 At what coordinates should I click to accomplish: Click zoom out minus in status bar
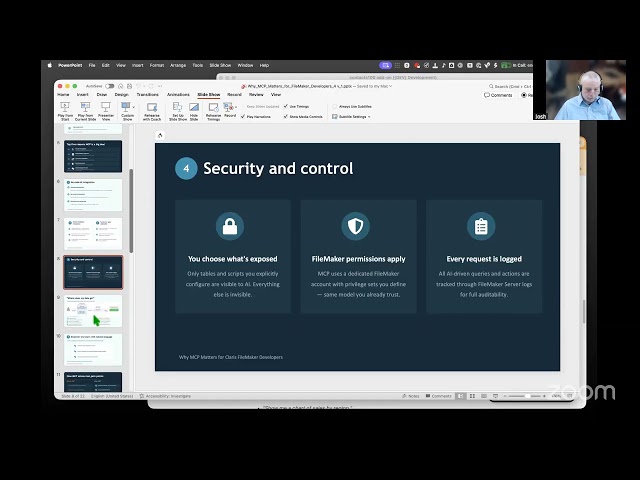(505, 396)
